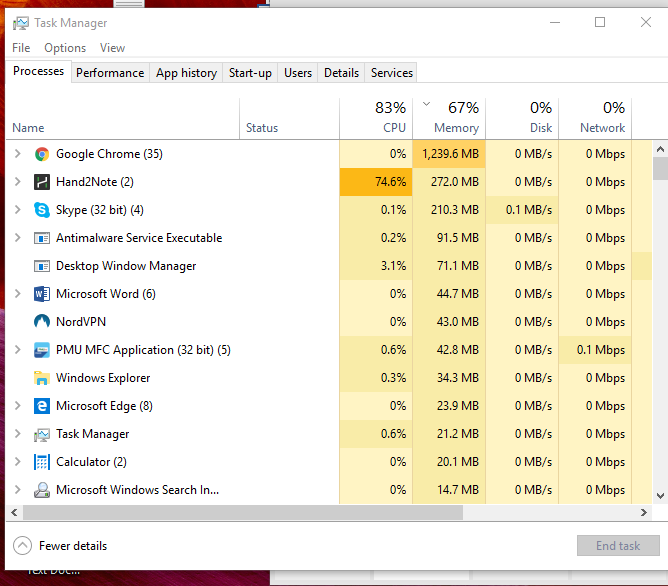Click the 0.1 Mbps network cell
This screenshot has height=586, width=668.
point(595,350)
